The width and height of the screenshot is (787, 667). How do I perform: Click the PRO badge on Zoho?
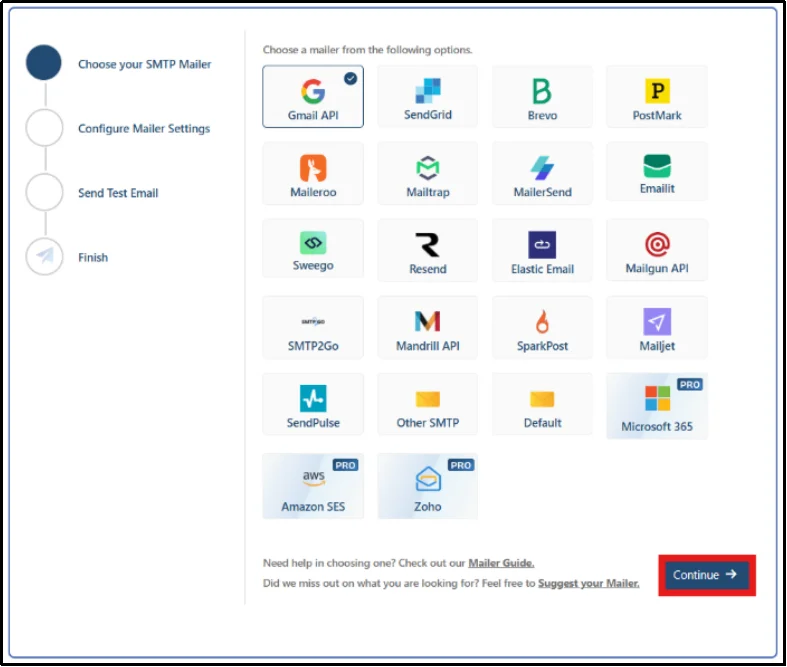pos(461,465)
